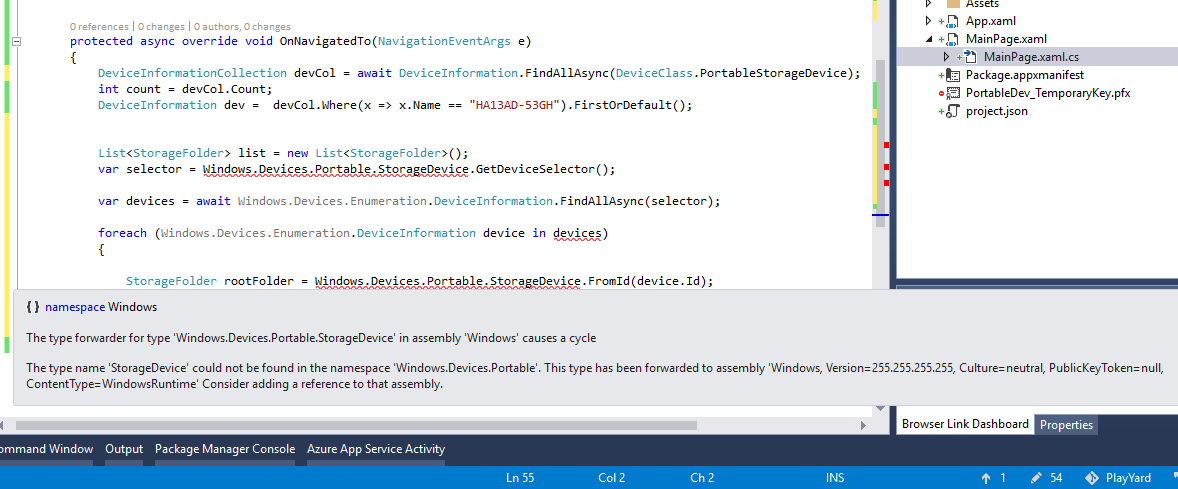The height and width of the screenshot is (489, 1178).
Task: Click the top red error marker on scrollbar
Action: [887, 144]
